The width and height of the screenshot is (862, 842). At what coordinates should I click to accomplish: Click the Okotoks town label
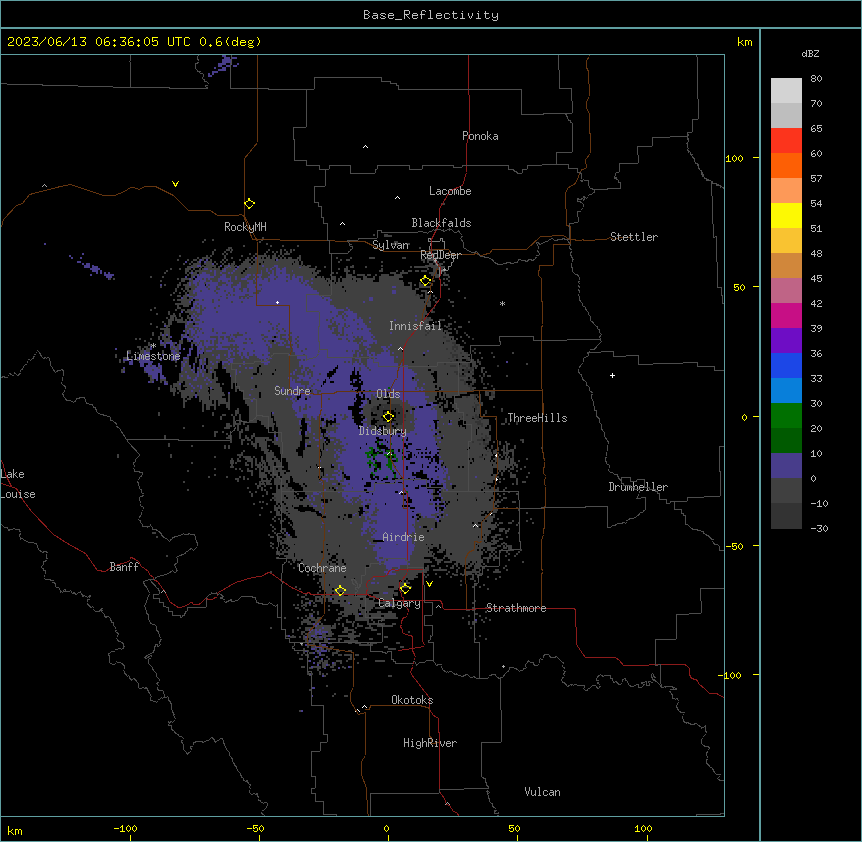[412, 700]
